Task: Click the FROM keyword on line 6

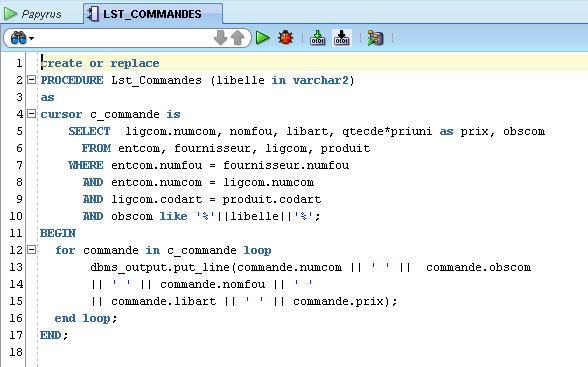Action: 96,148
